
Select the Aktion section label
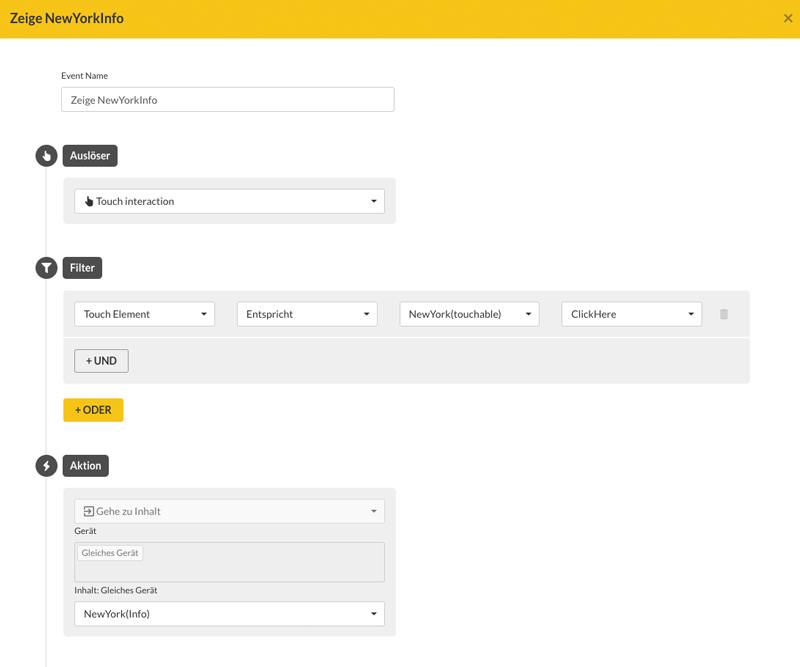(x=86, y=465)
